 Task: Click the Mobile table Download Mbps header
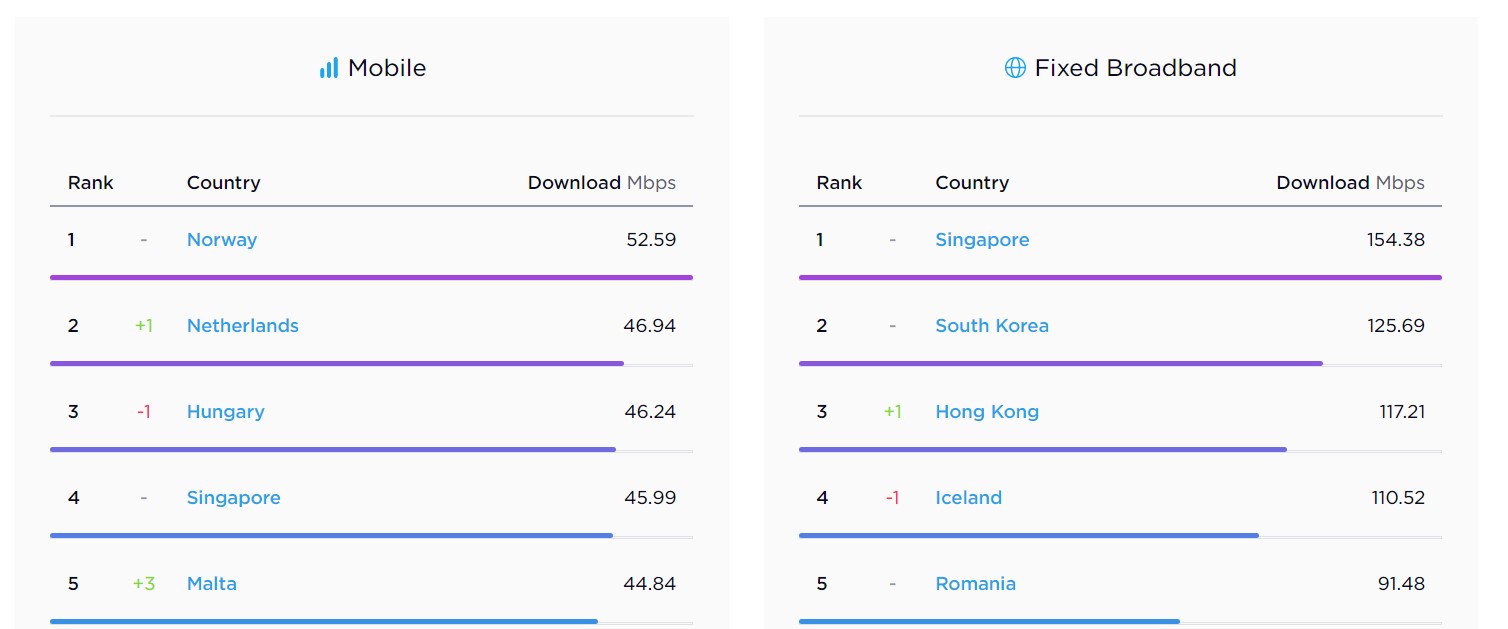pyautogui.click(x=602, y=183)
